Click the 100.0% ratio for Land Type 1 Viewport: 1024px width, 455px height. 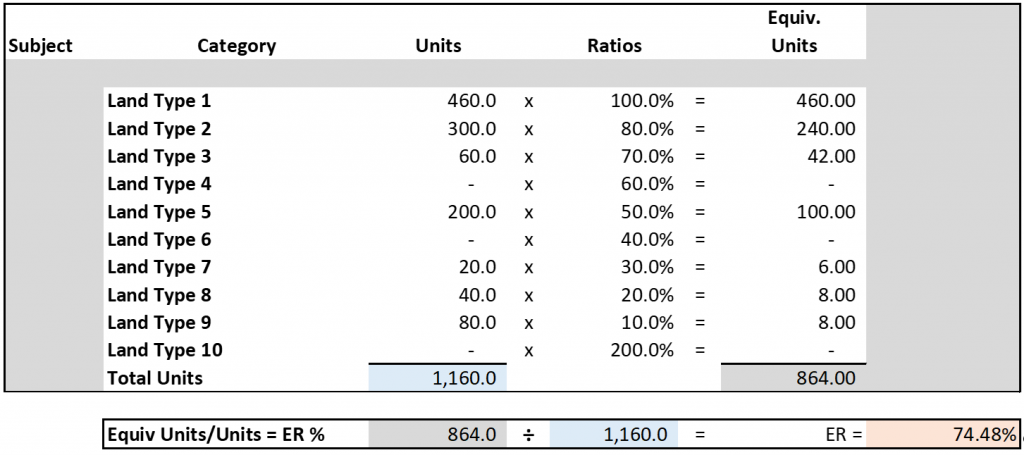[x=642, y=101]
